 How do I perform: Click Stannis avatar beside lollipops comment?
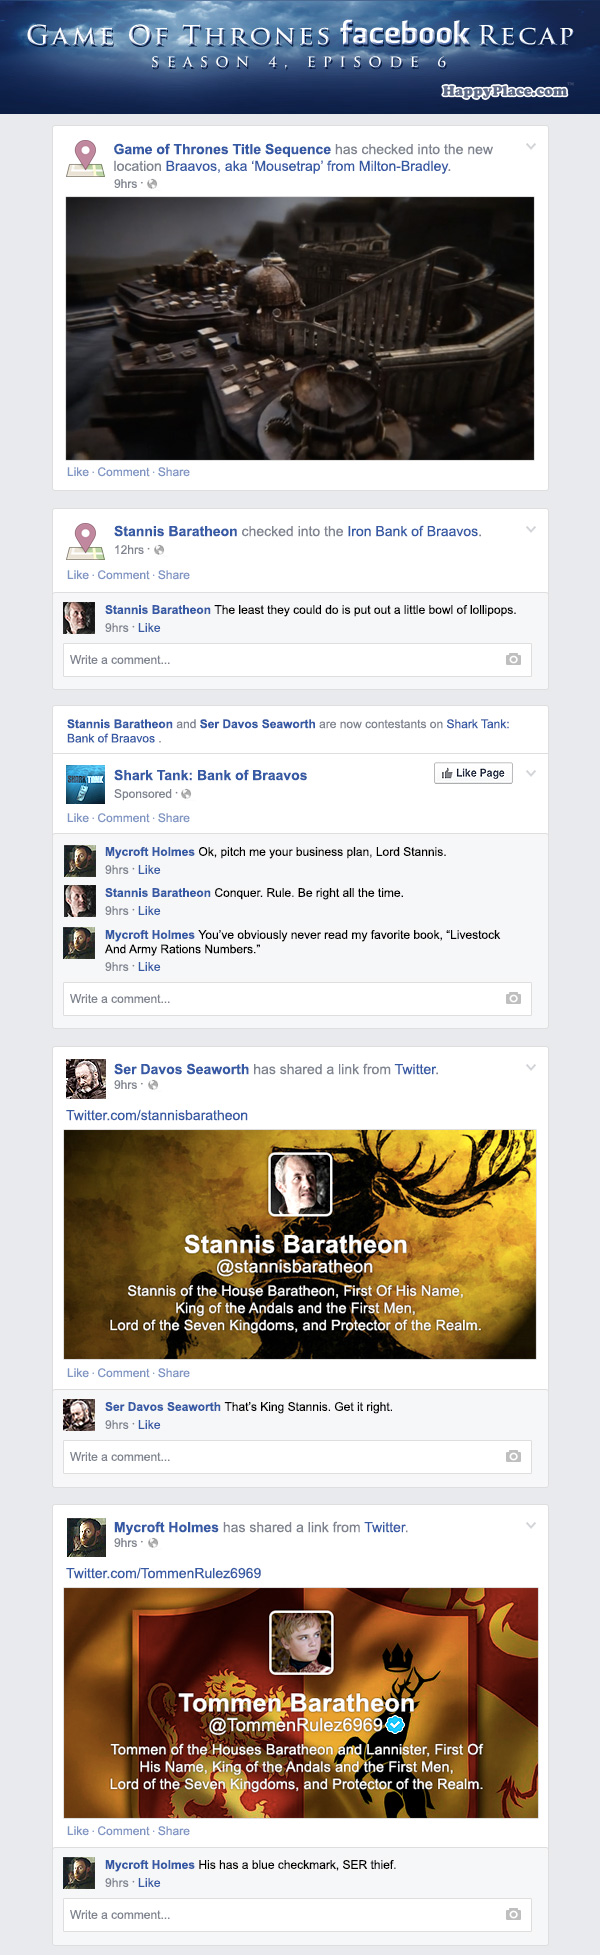tap(80, 618)
